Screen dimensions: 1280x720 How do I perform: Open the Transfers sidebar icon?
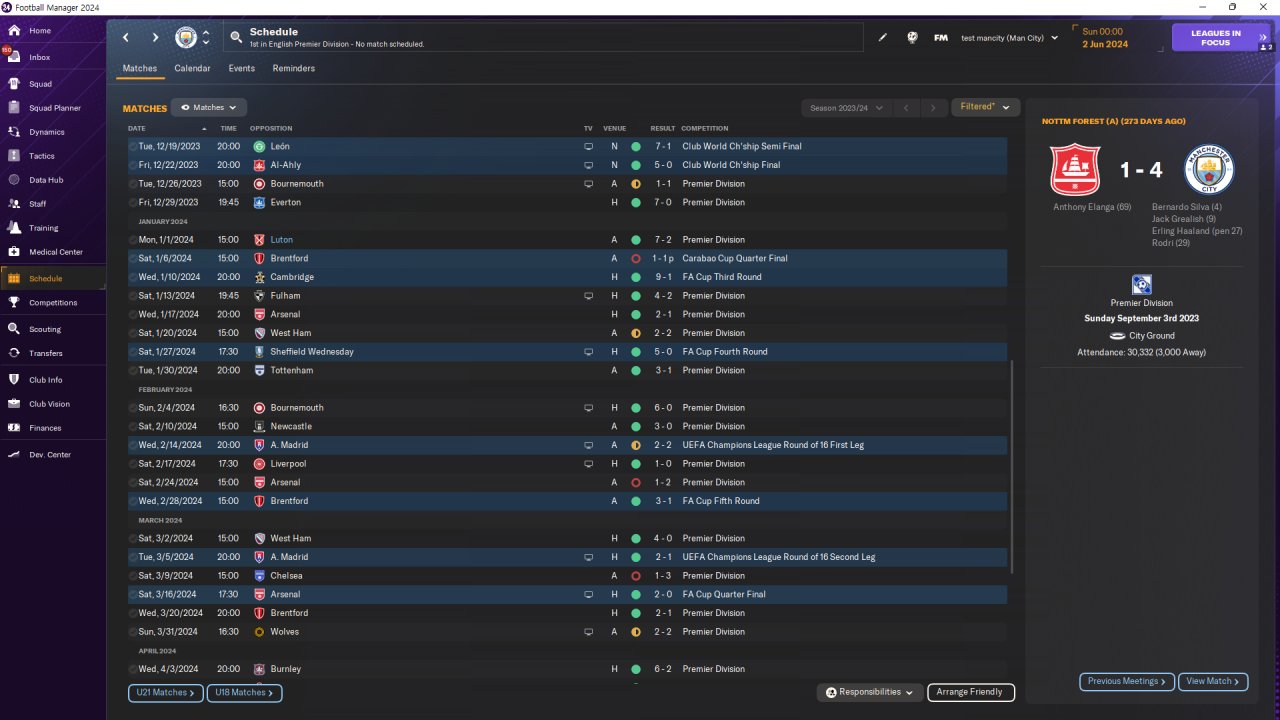pyautogui.click(x=14, y=353)
